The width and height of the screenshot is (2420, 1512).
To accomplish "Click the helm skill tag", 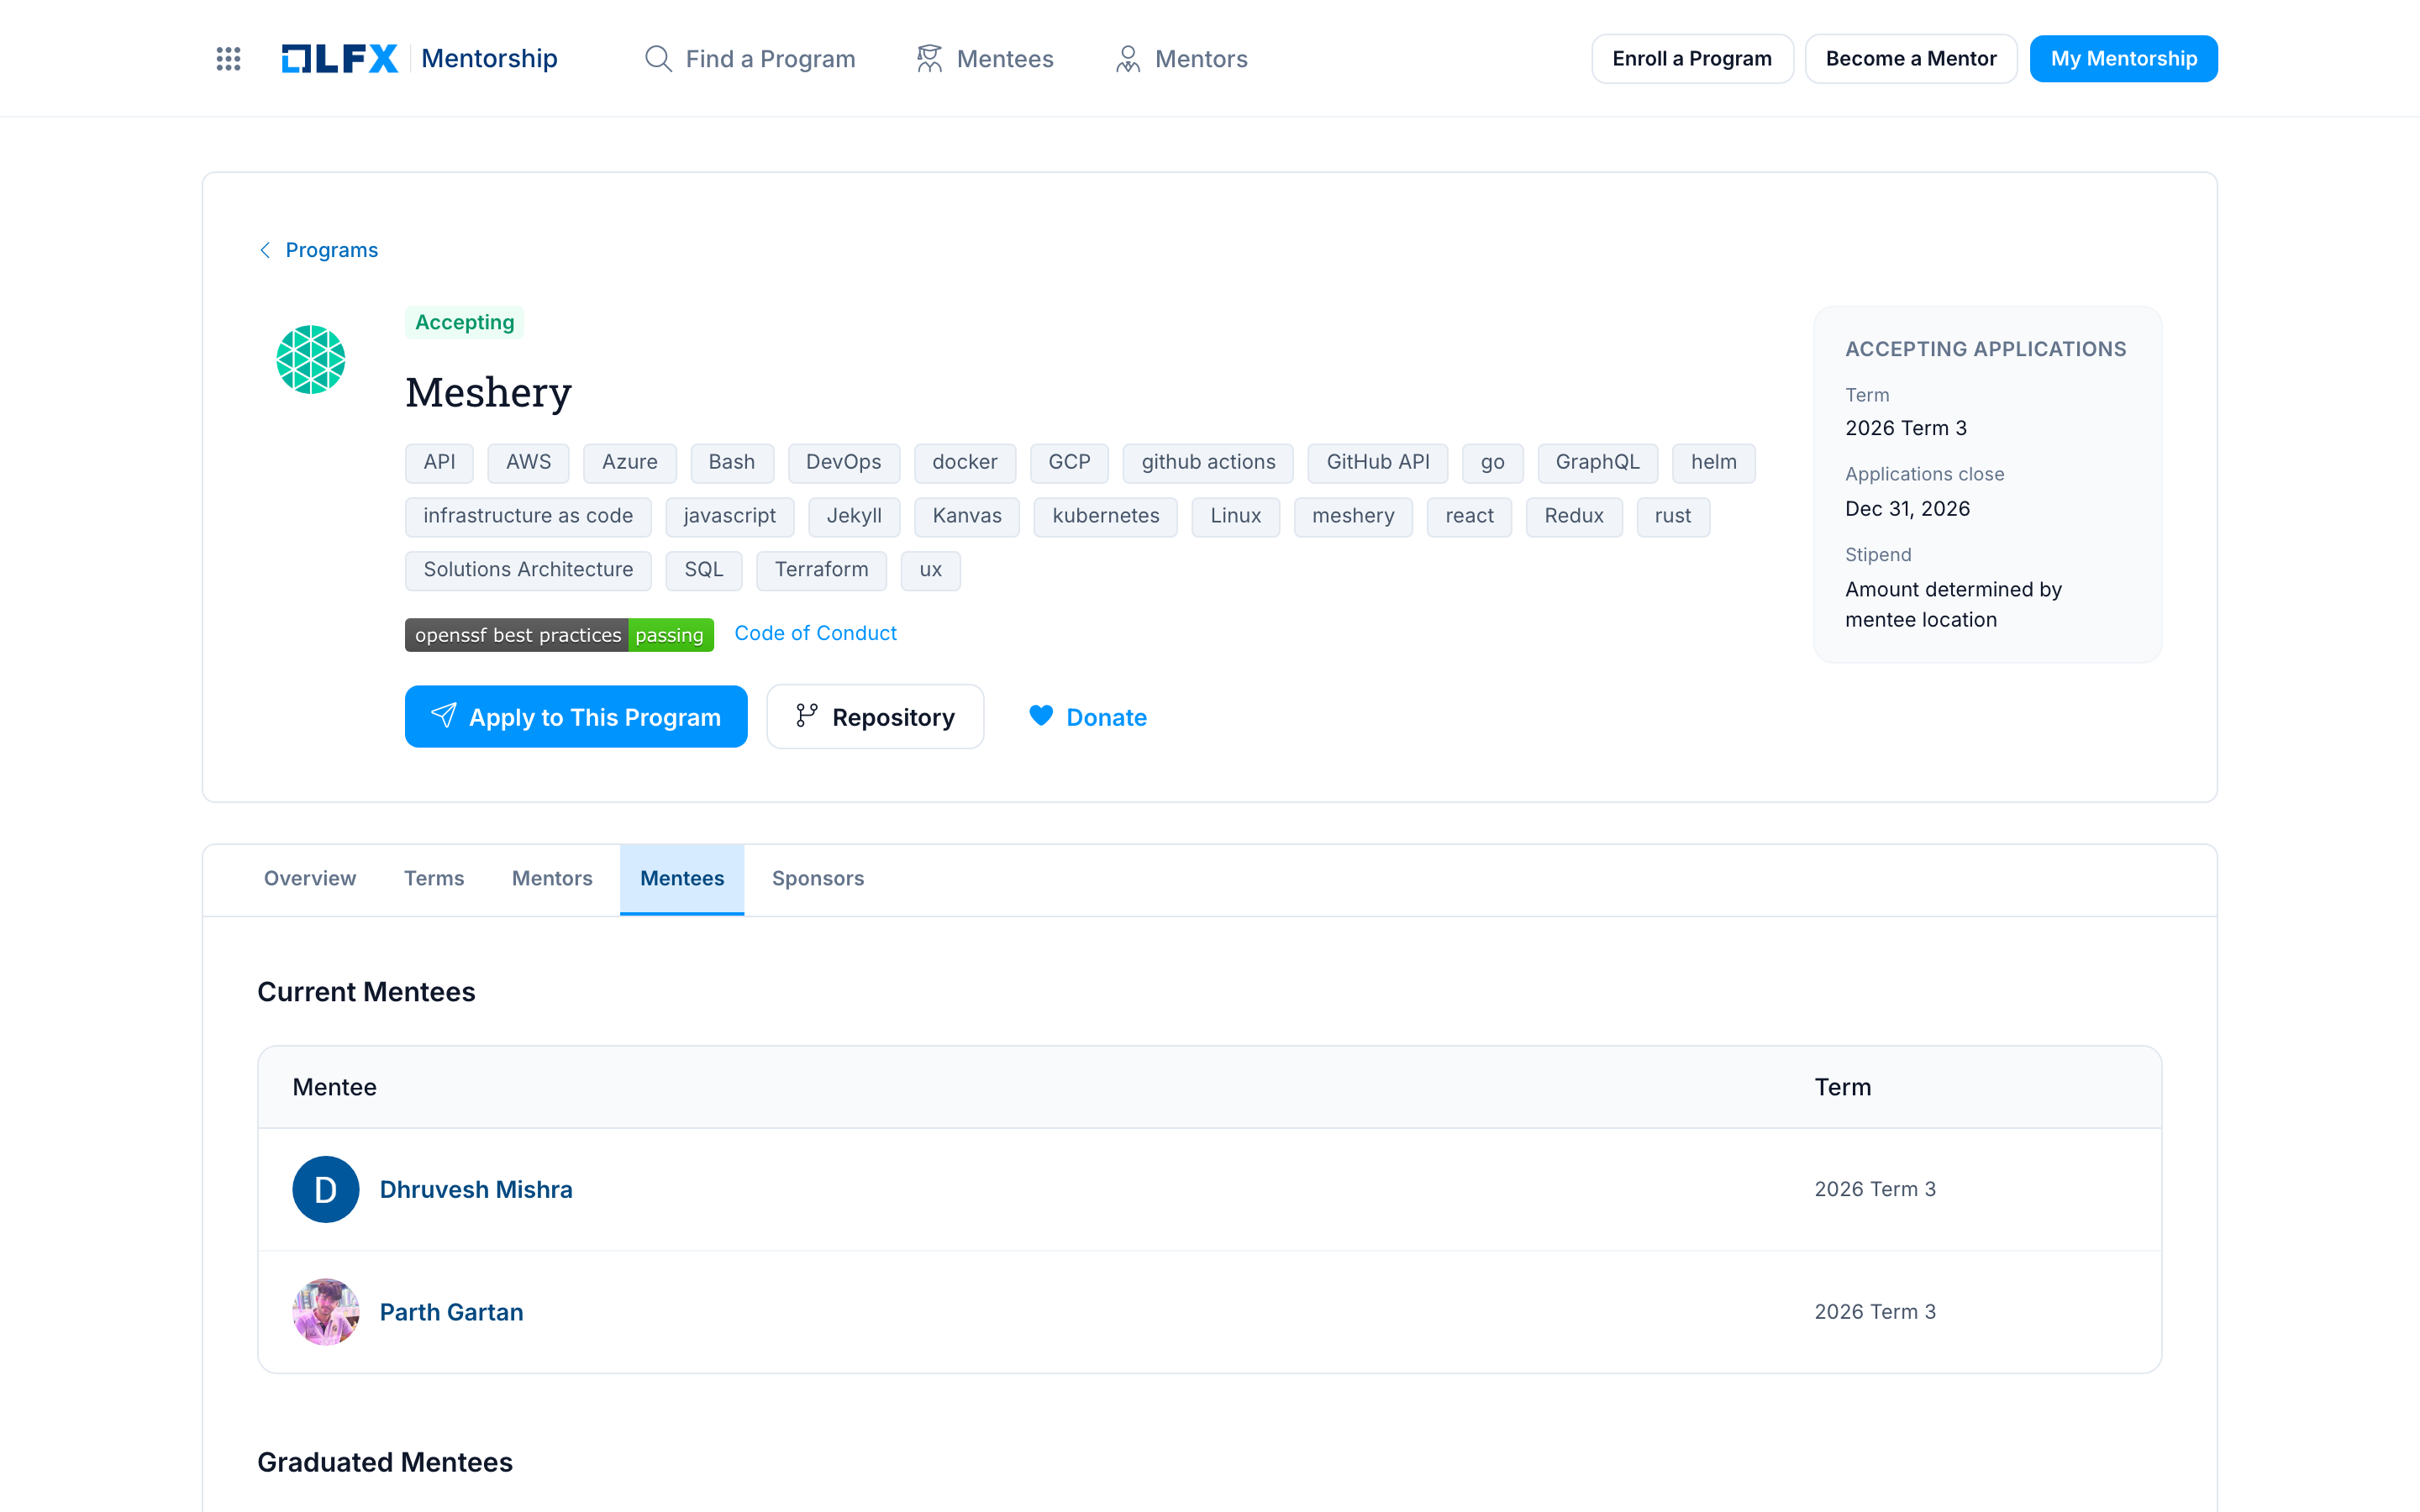I will 1714,462.
